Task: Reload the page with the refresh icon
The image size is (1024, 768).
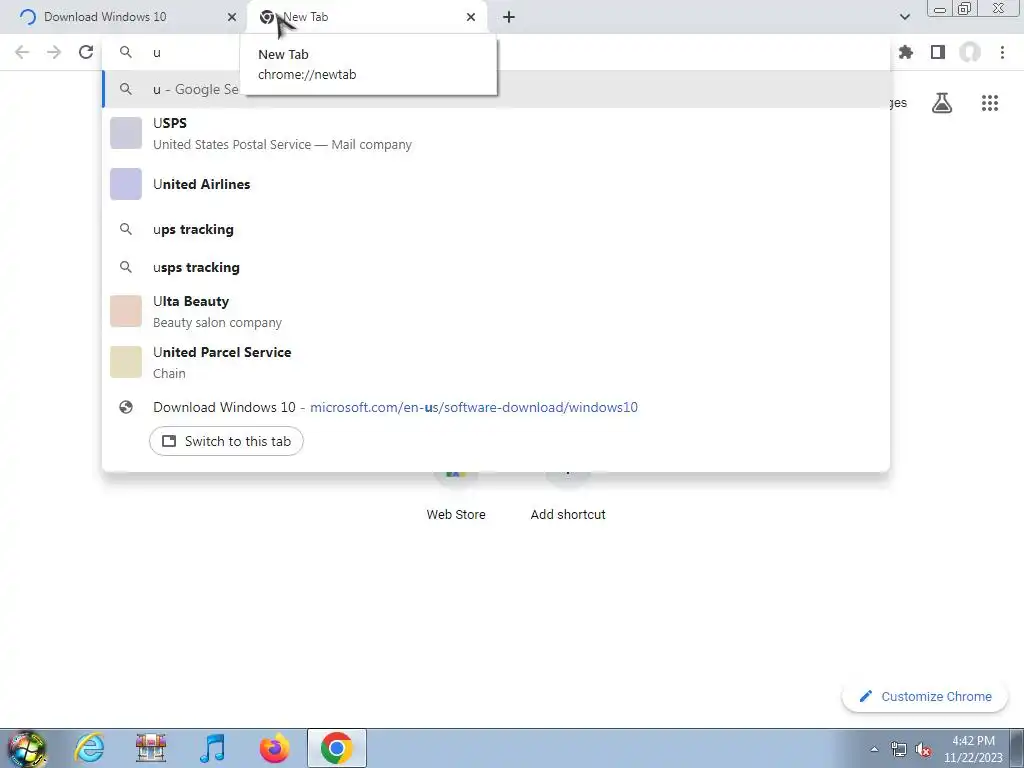Action: click(x=86, y=52)
